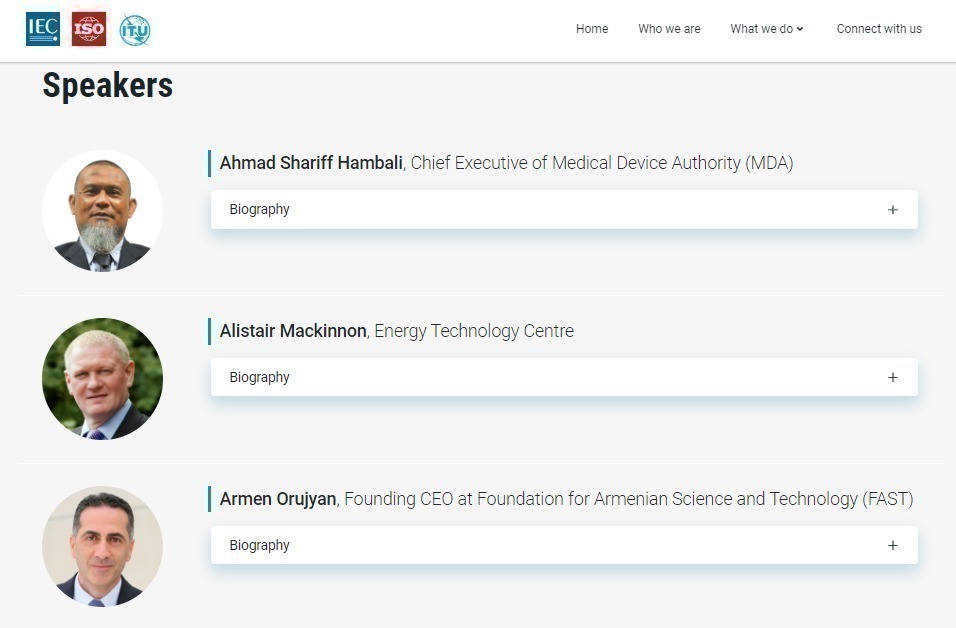Click Armen Orujyan's portrait photo

pyautogui.click(x=102, y=547)
